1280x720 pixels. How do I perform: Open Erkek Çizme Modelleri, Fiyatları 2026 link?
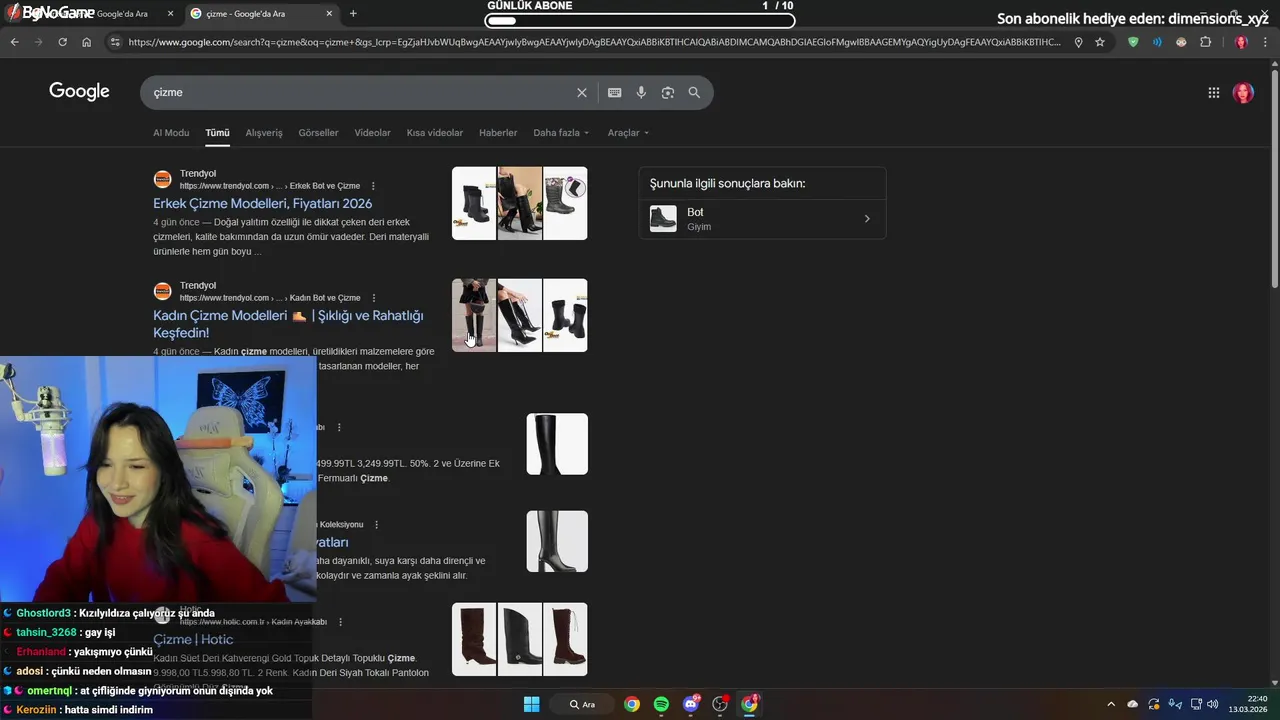click(262, 203)
